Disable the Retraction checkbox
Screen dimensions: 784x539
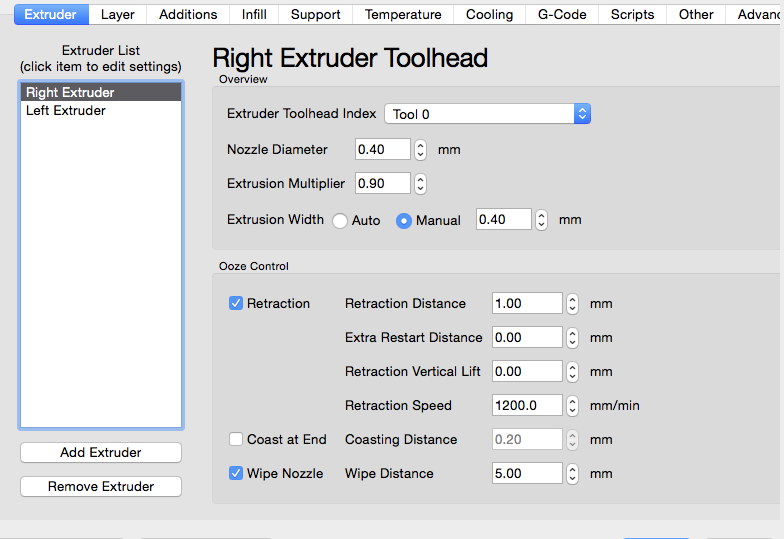(236, 304)
